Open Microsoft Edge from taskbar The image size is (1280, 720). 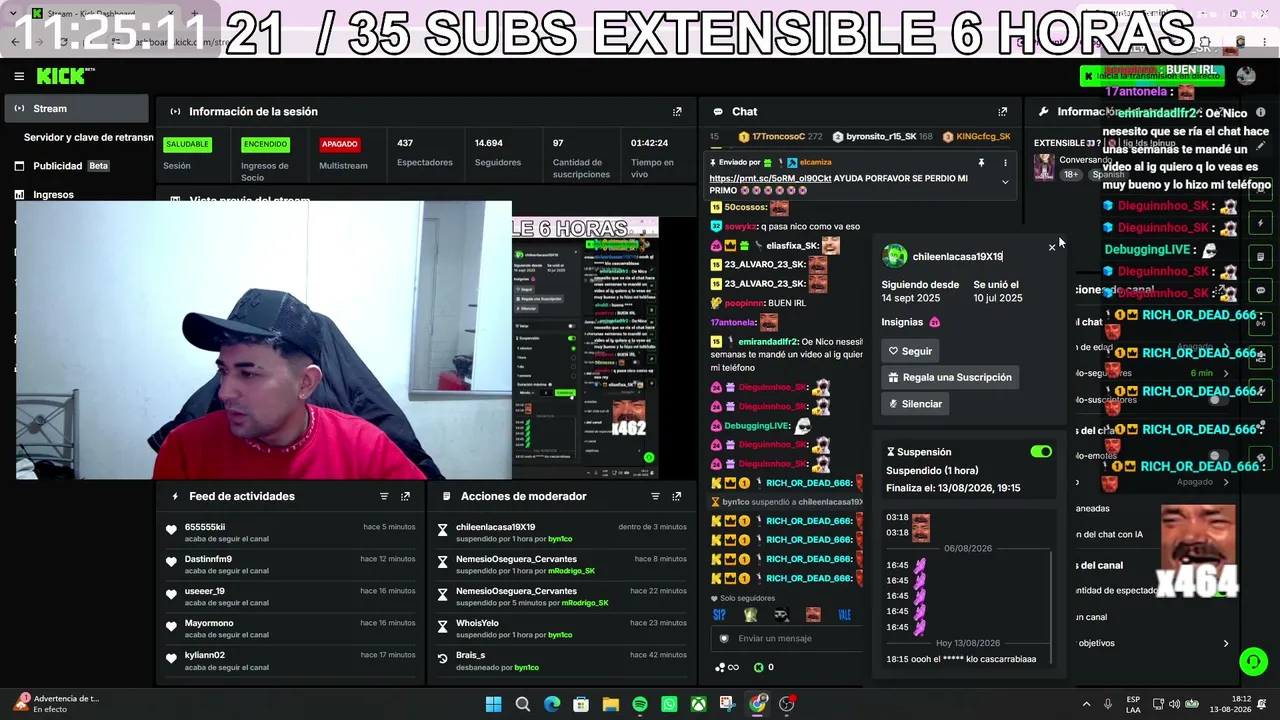(x=552, y=704)
